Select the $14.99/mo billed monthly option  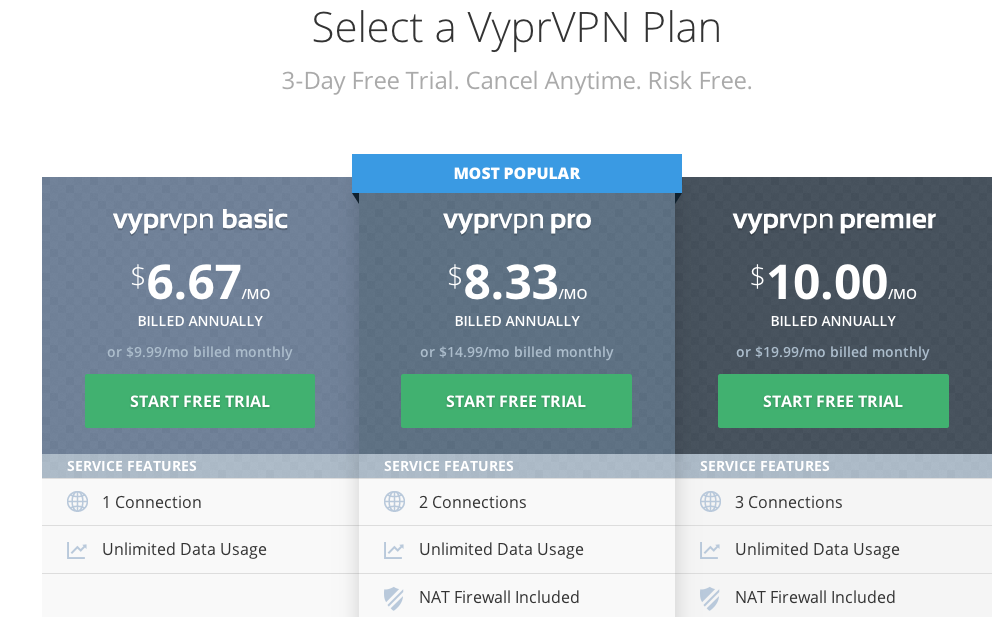[517, 352]
